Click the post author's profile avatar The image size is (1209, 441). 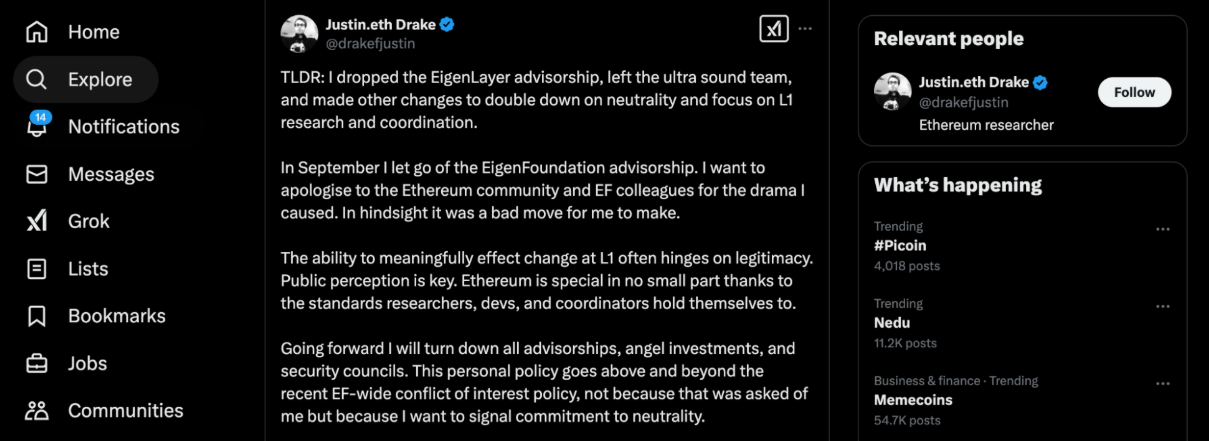[x=299, y=34]
